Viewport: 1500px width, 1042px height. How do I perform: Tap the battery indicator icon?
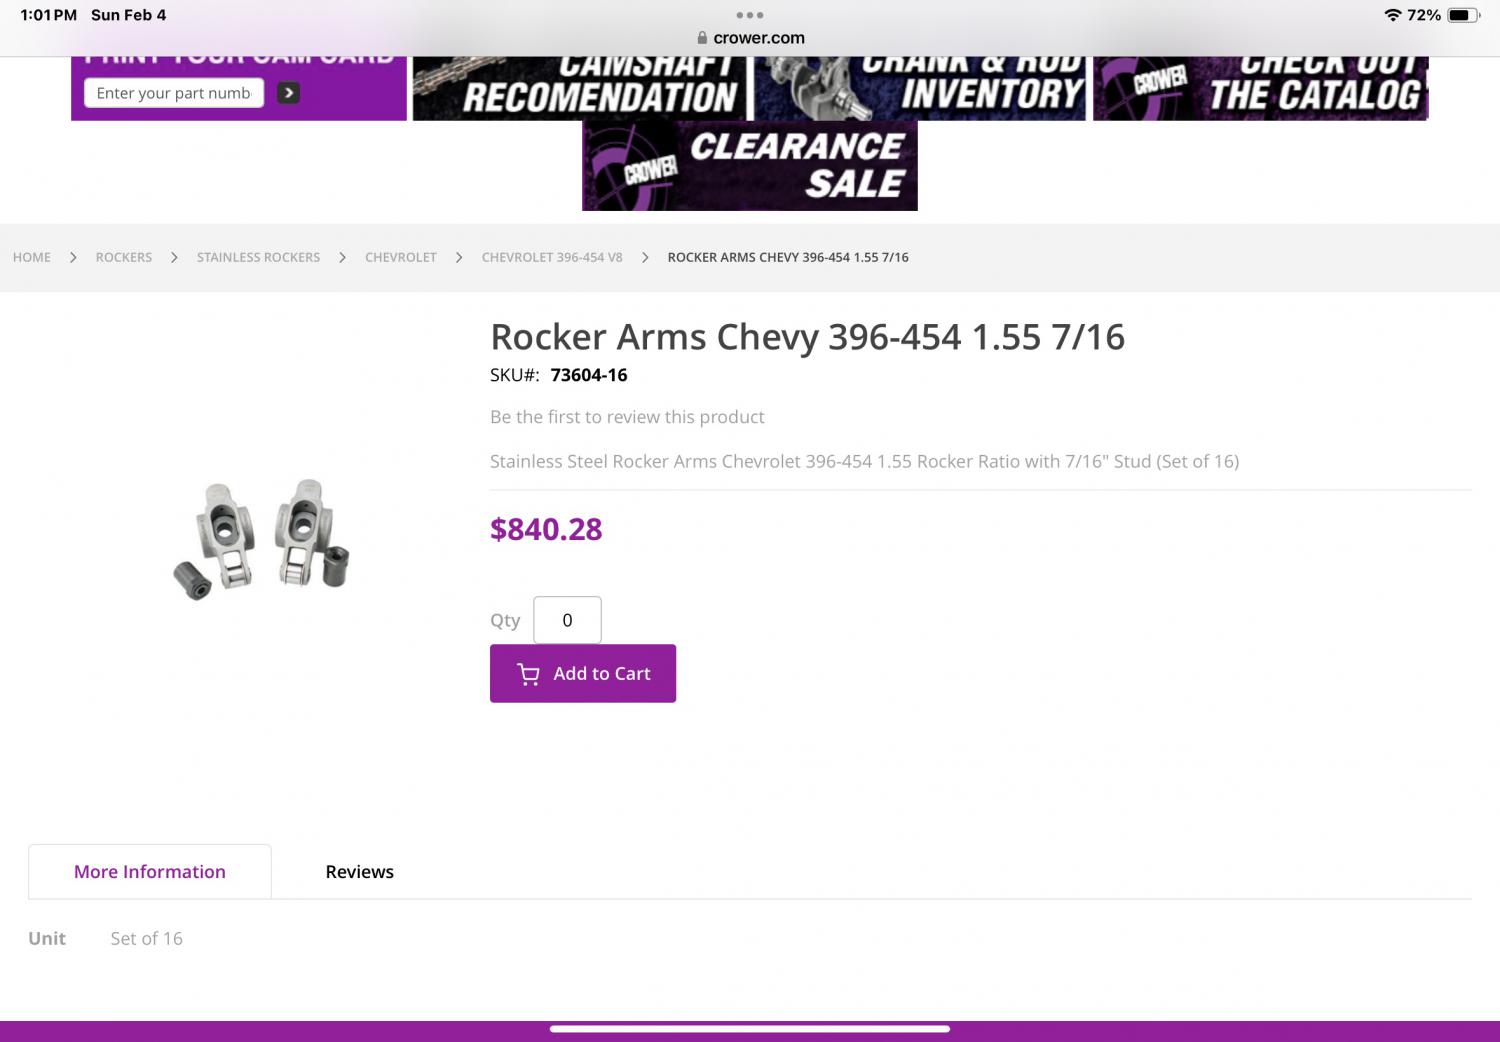coord(1463,15)
